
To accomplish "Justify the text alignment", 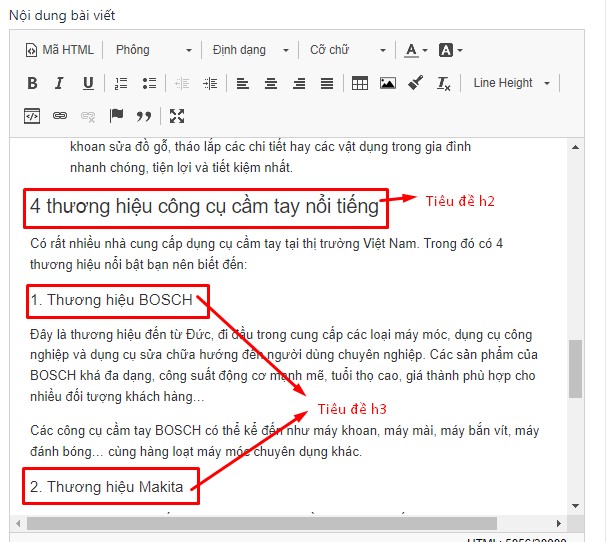I will [327, 83].
